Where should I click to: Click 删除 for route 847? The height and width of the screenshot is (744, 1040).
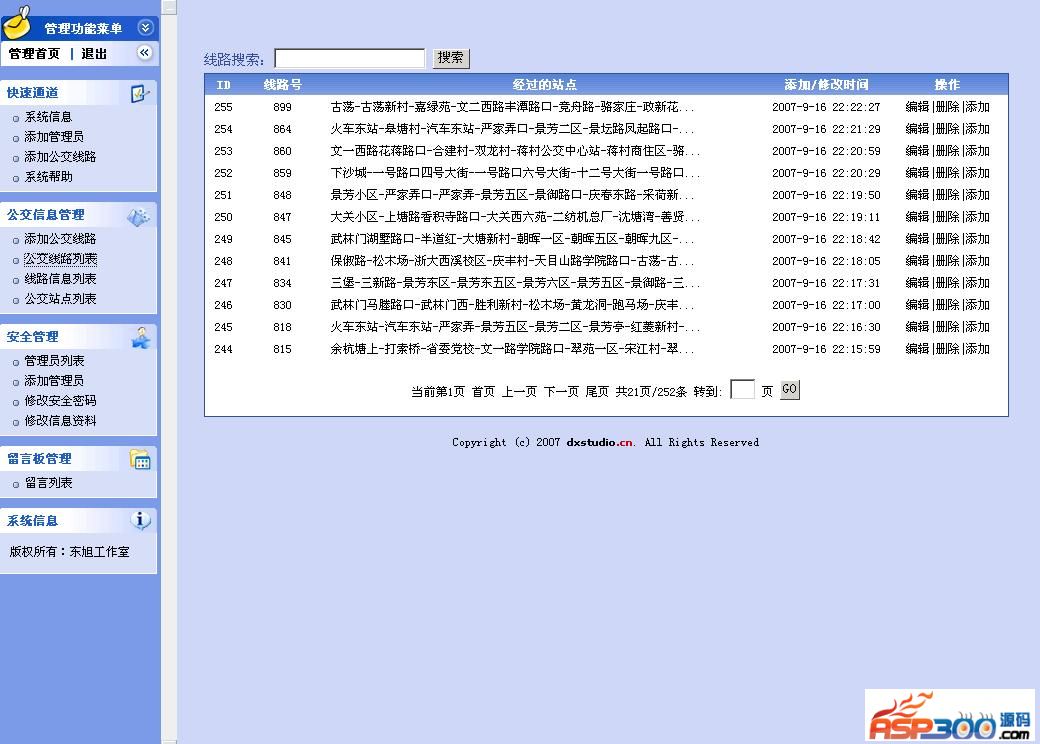click(x=947, y=217)
